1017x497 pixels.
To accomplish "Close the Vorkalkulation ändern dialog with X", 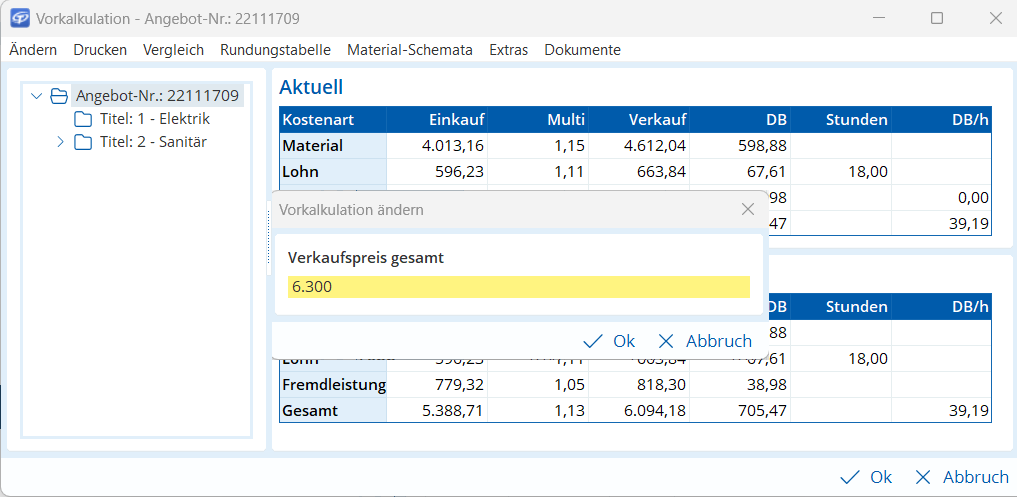I will (747, 210).
